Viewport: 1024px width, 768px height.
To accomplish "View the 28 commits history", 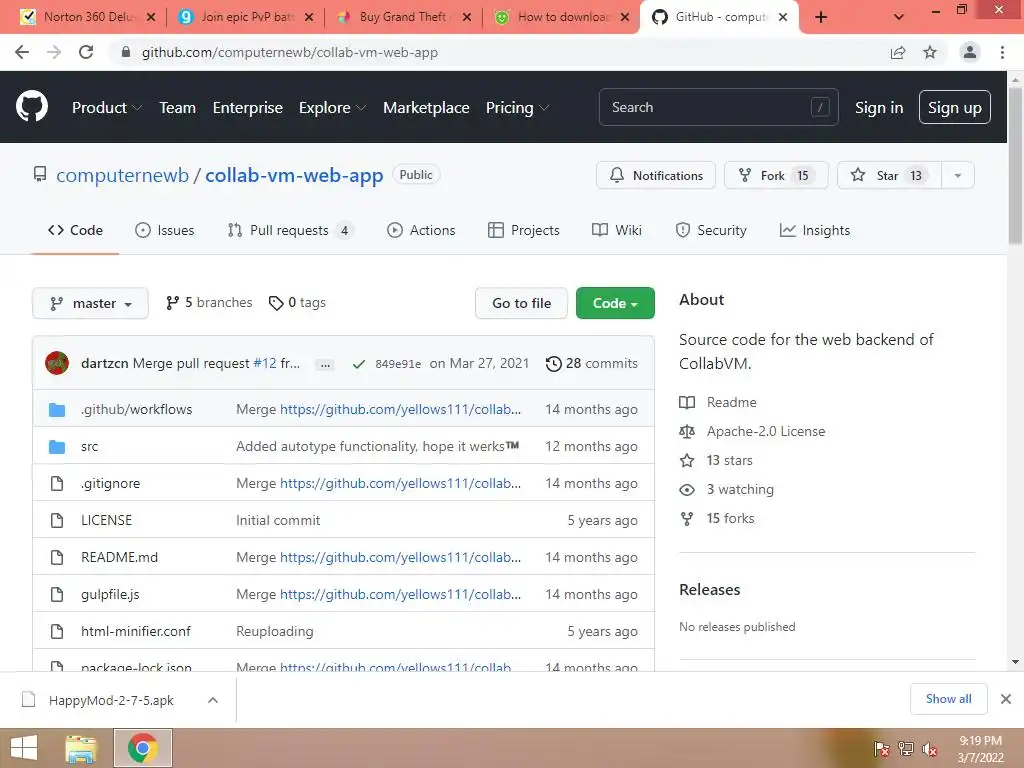I will point(592,364).
